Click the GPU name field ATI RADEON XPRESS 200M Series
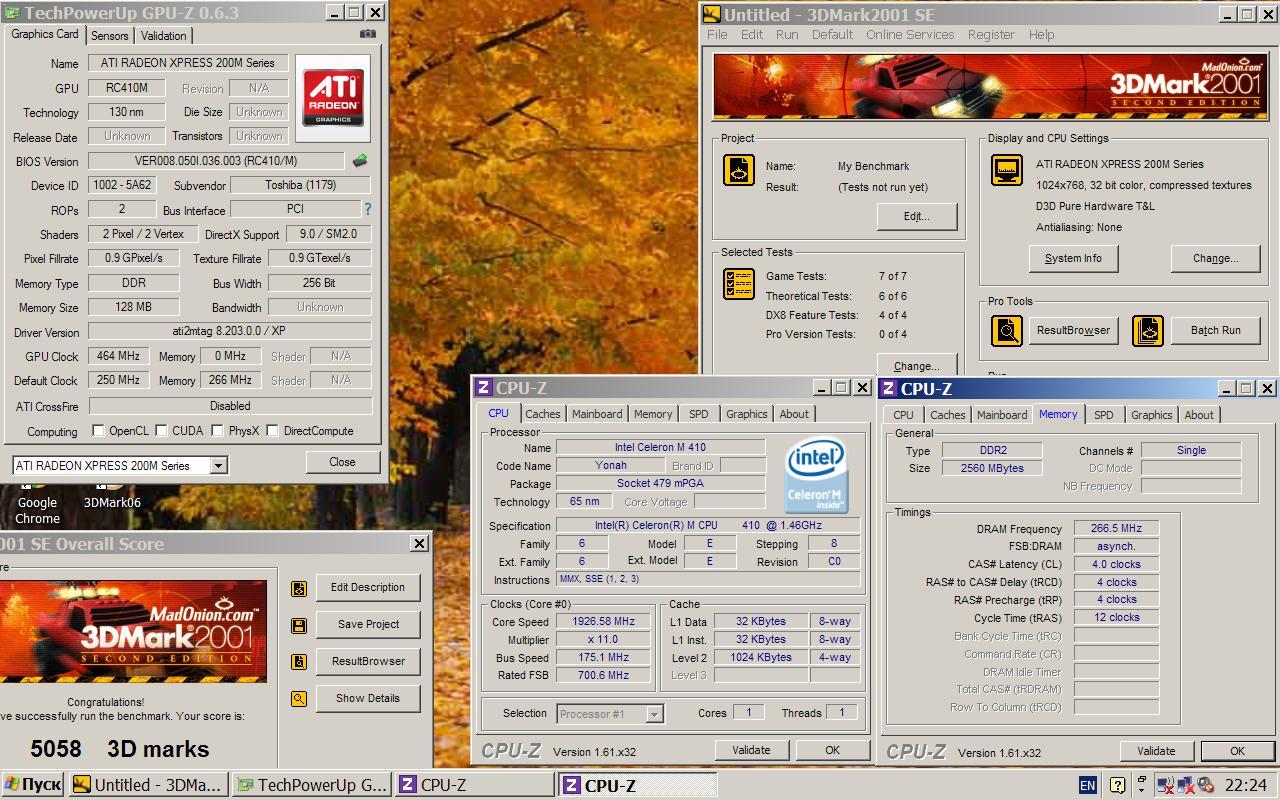 tap(189, 62)
